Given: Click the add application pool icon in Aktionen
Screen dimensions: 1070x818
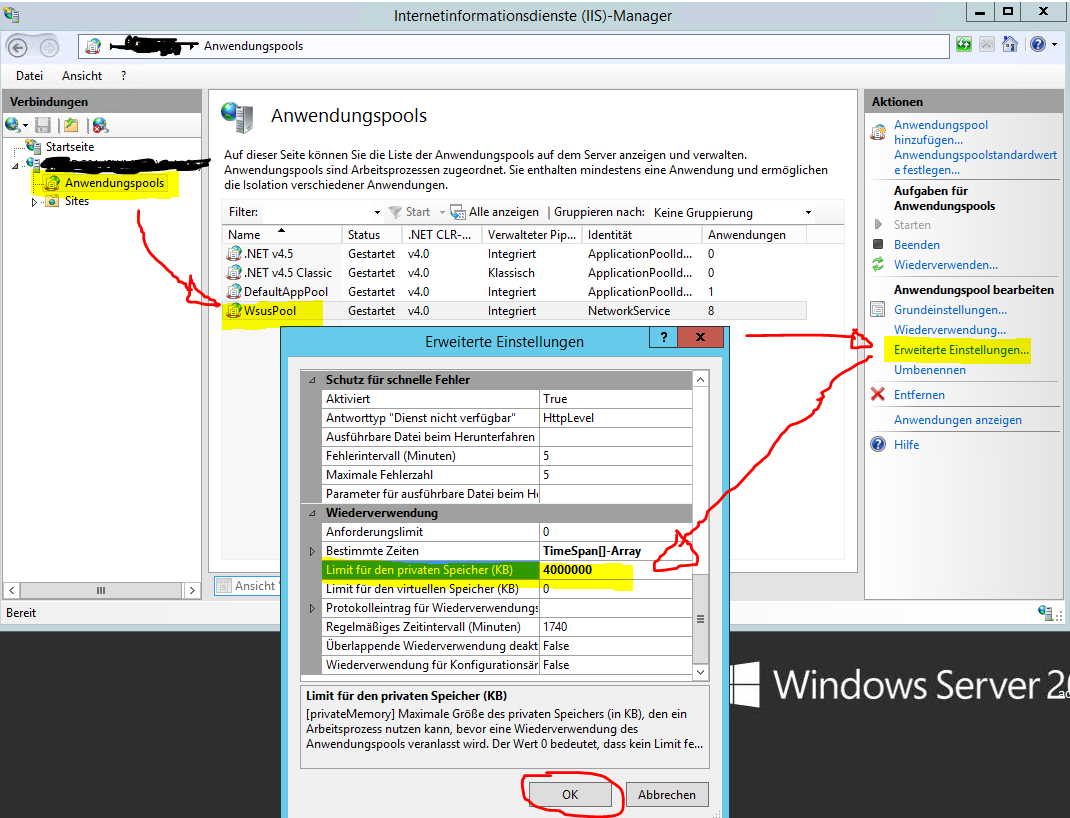Looking at the screenshot, I should (x=878, y=132).
